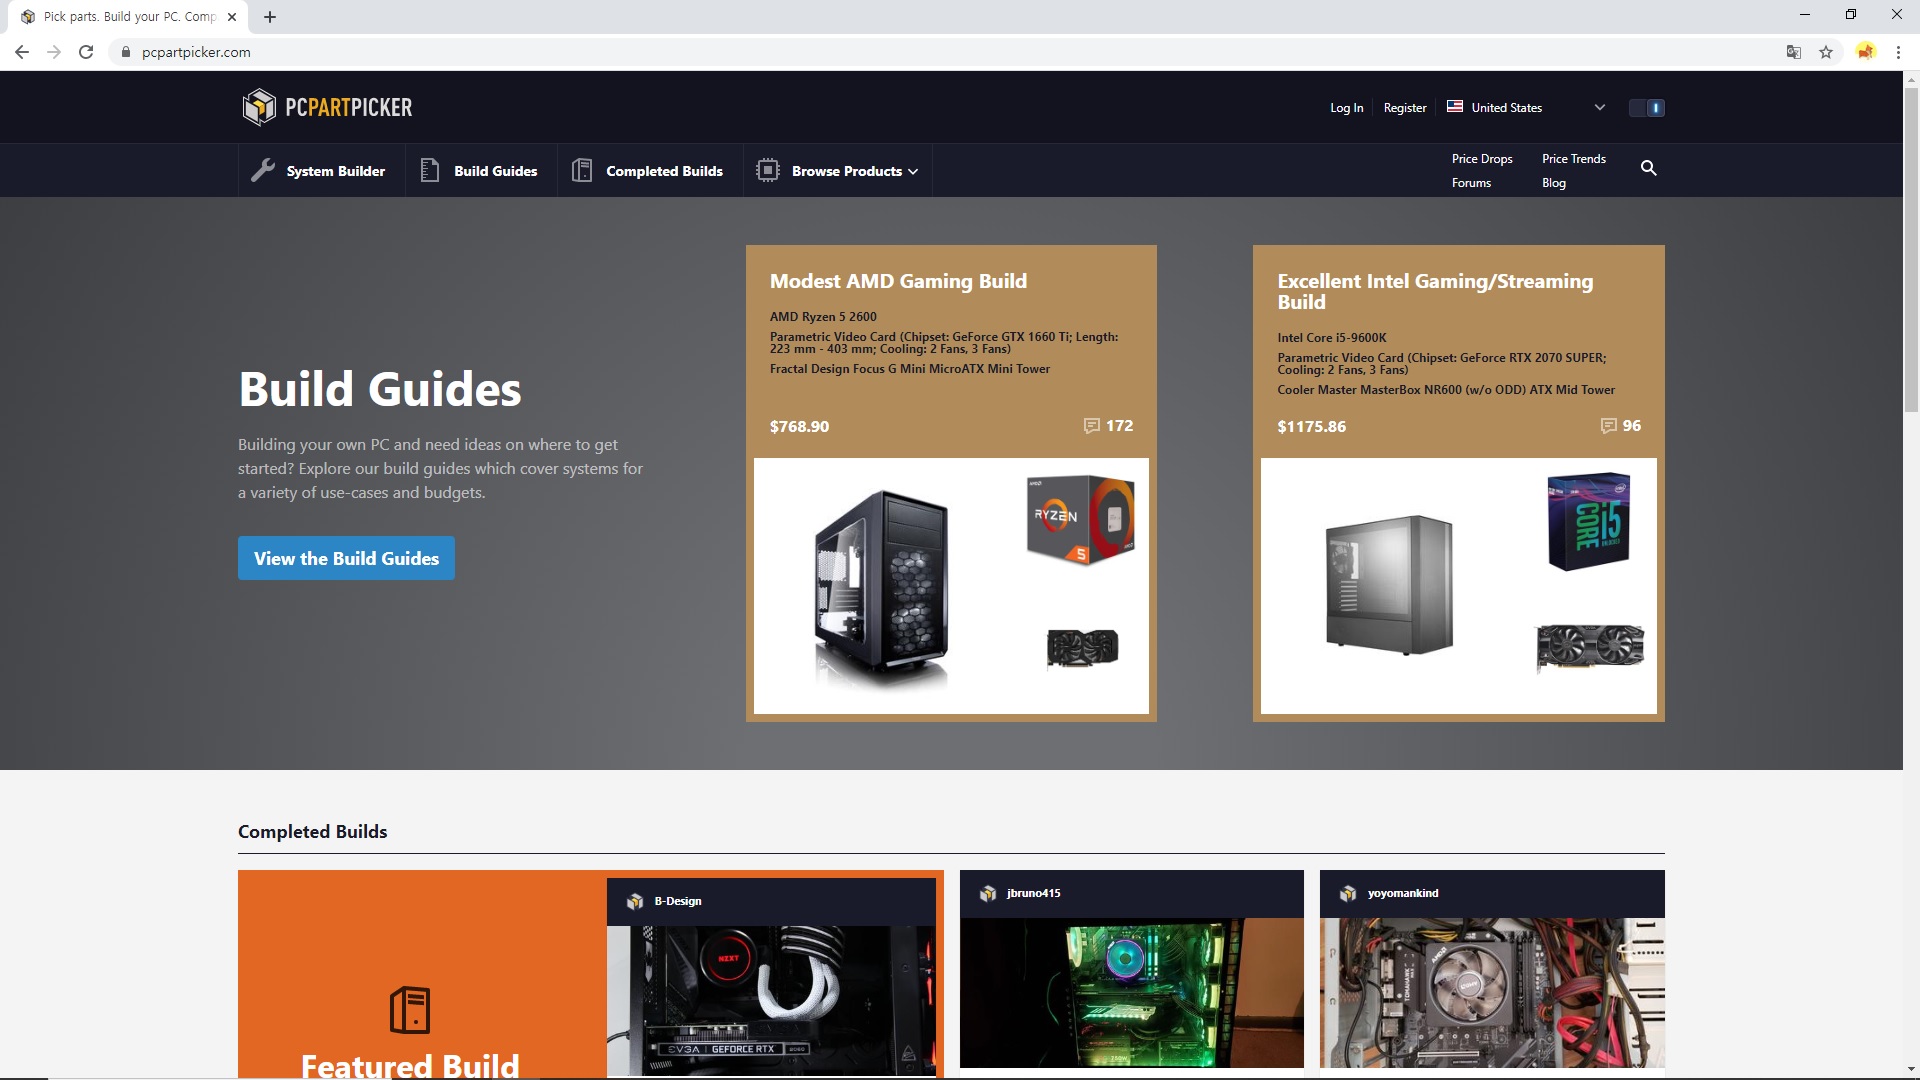
Task: Expand the Browse Products dropdown chevron
Action: click(913, 172)
